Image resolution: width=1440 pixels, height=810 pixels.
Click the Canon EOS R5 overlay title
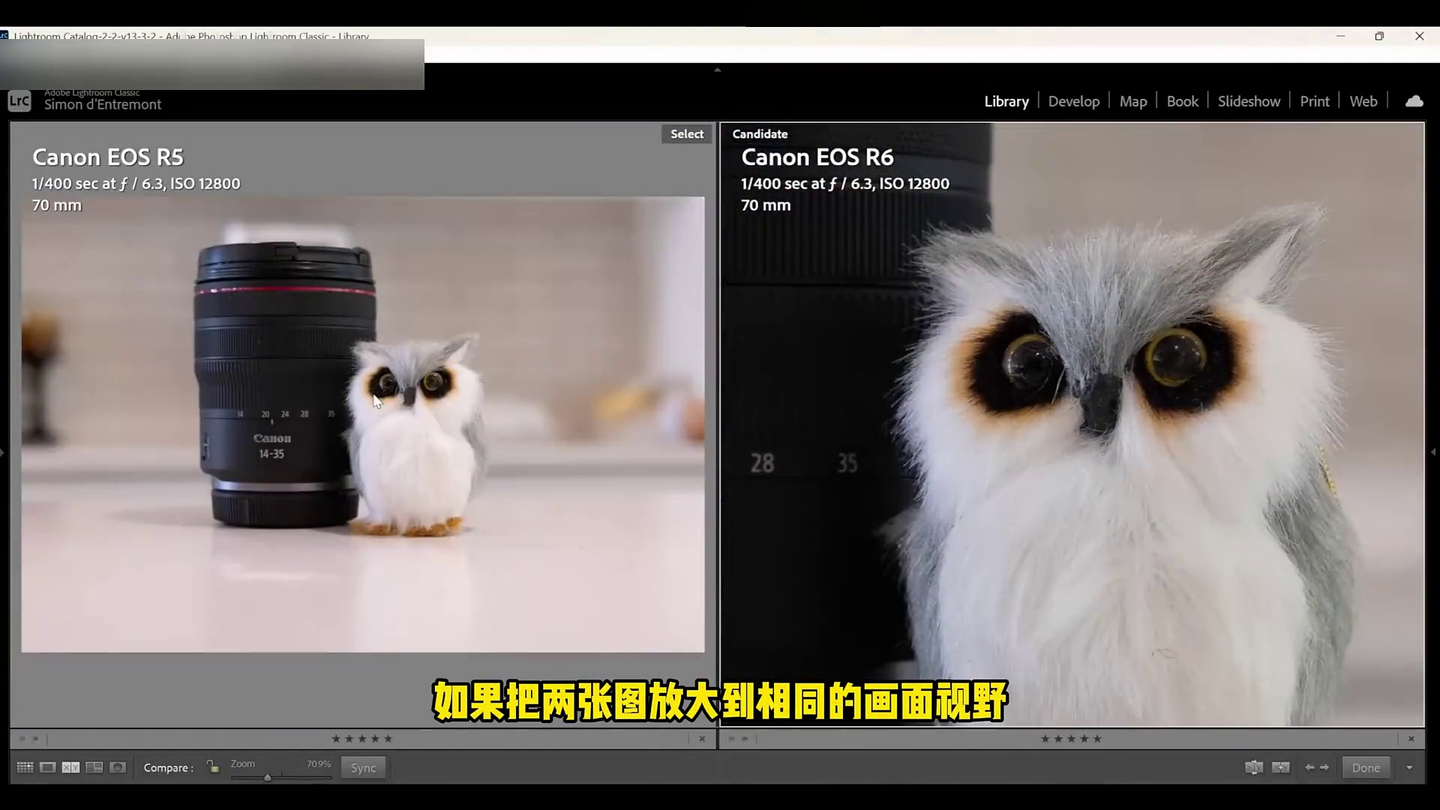coord(108,157)
